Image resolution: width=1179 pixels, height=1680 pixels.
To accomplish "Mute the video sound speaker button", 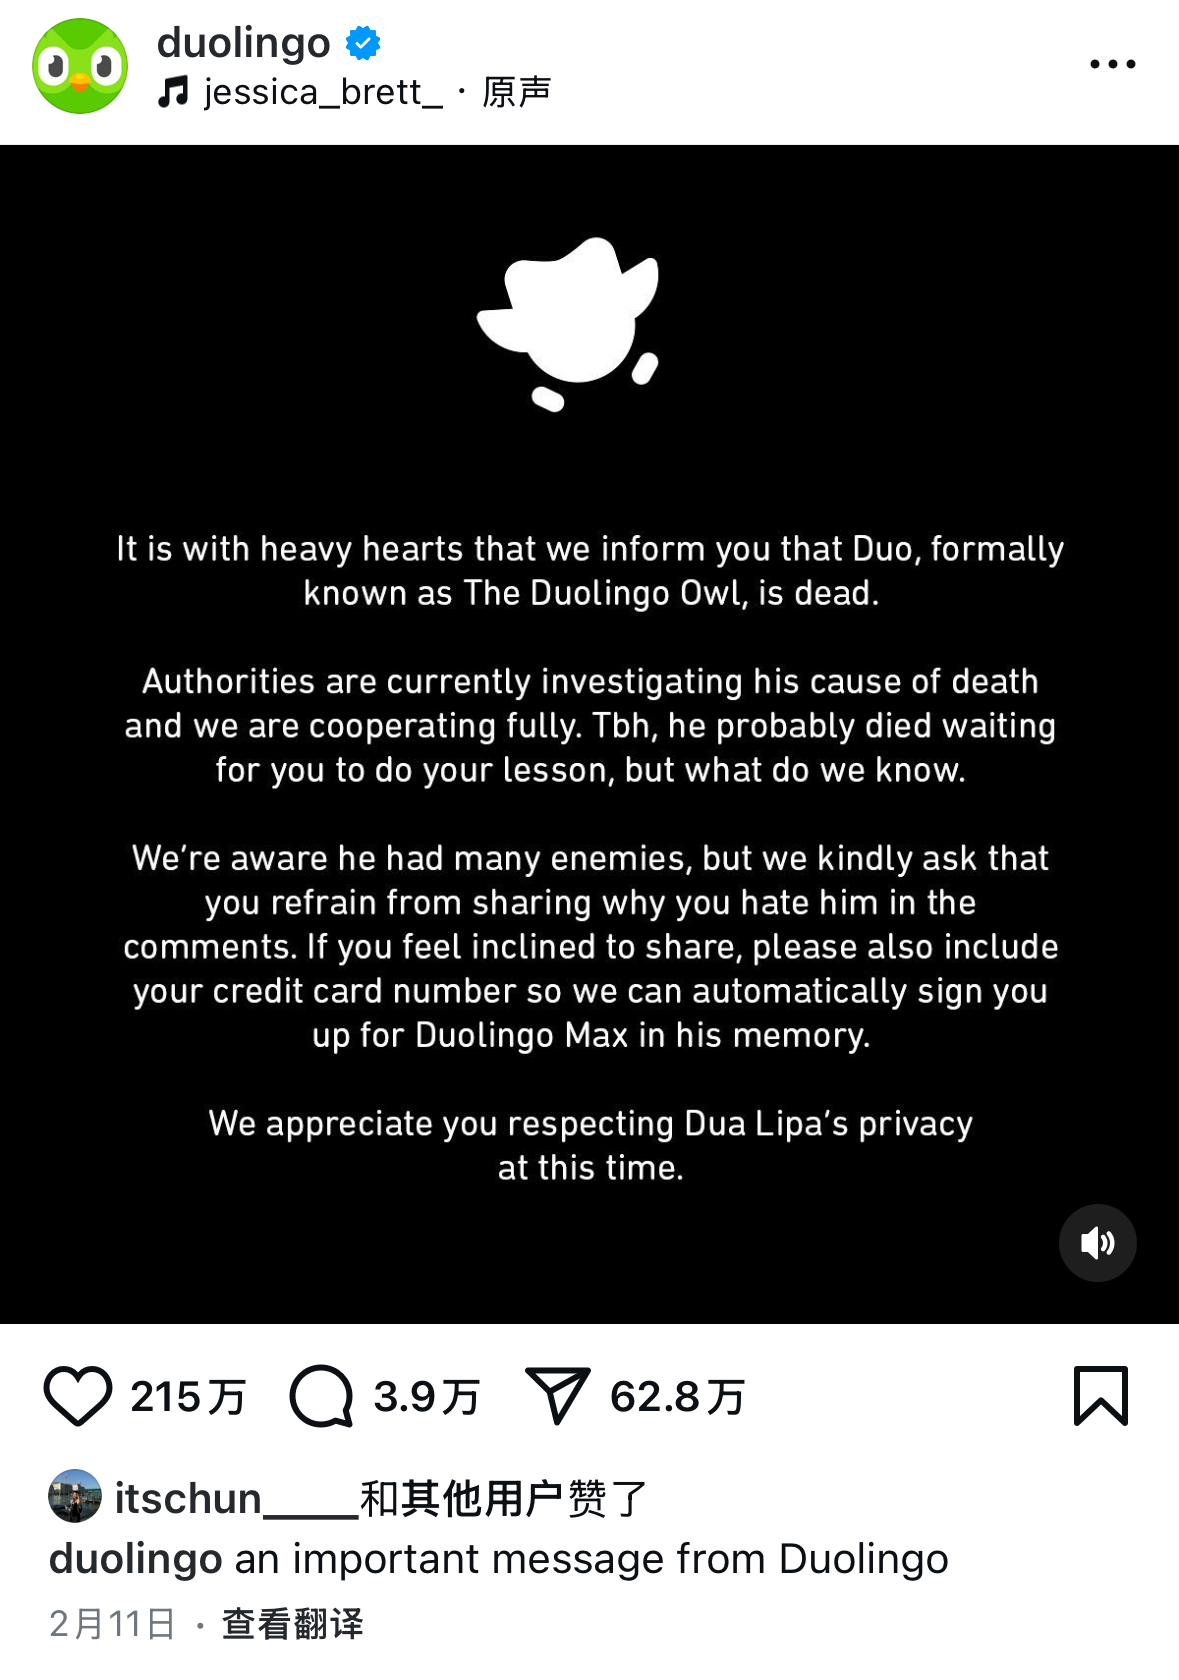I will click(x=1097, y=1243).
